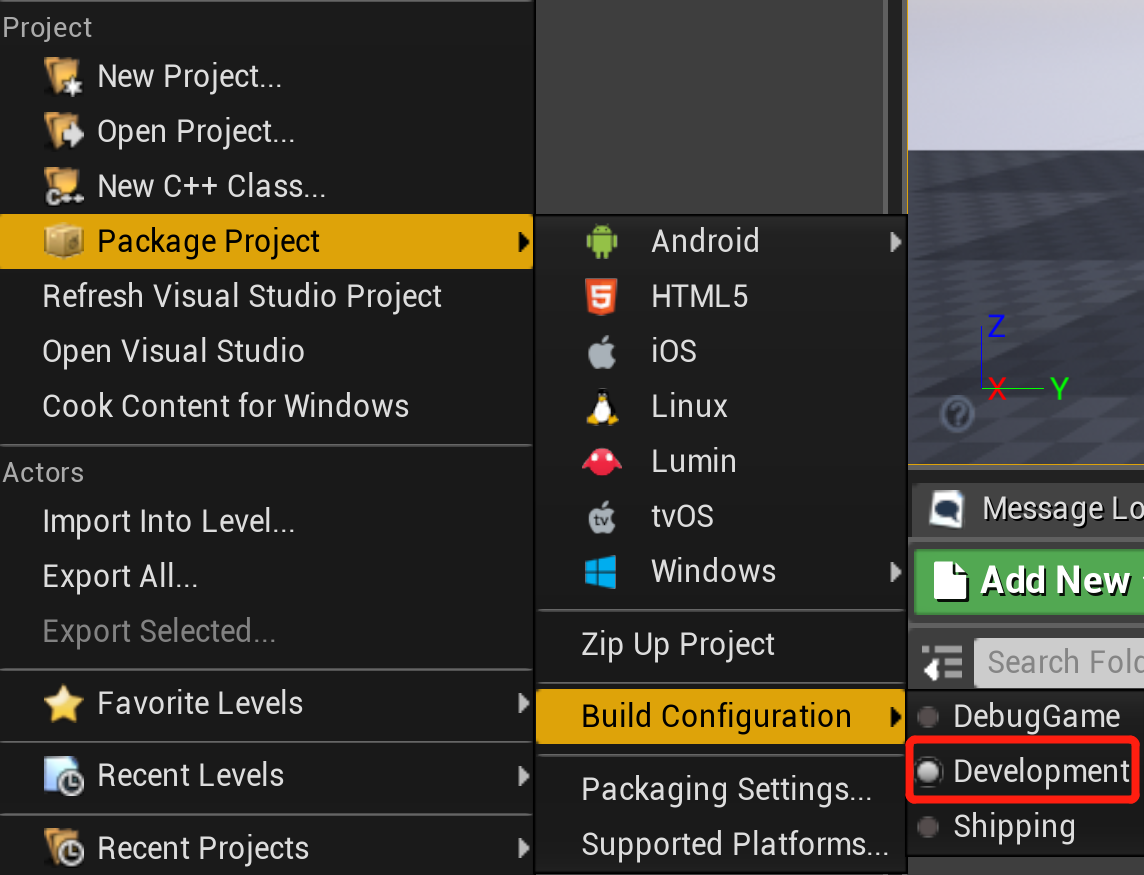The image size is (1144, 875).
Task: Click the Linux penguin icon
Action: 602,407
